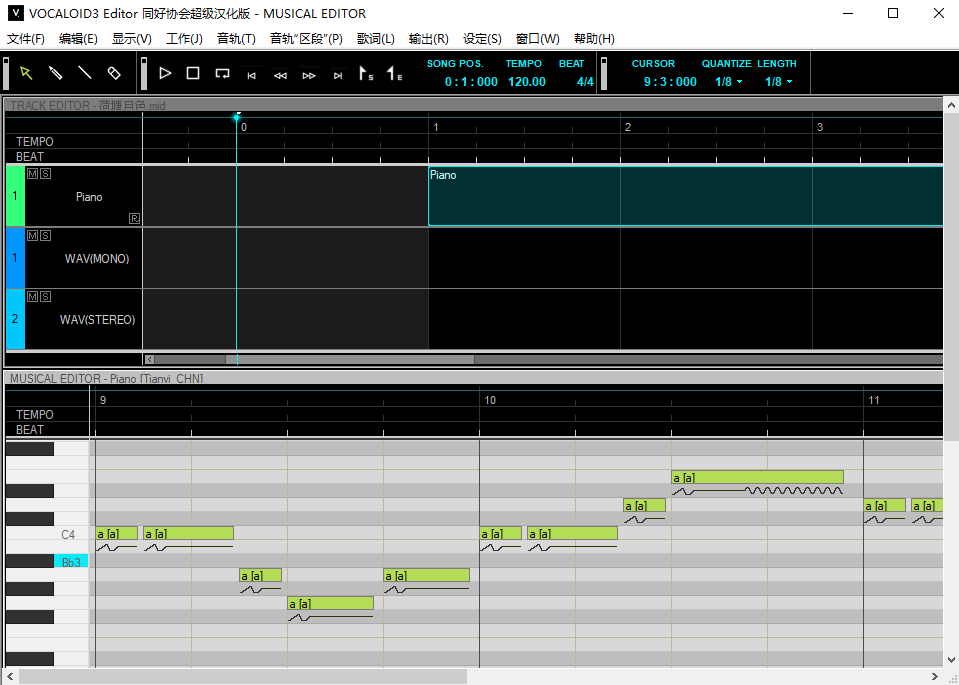Toggle the R button on Piano track
Viewport: 959px width, 685px height.
[x=135, y=218]
